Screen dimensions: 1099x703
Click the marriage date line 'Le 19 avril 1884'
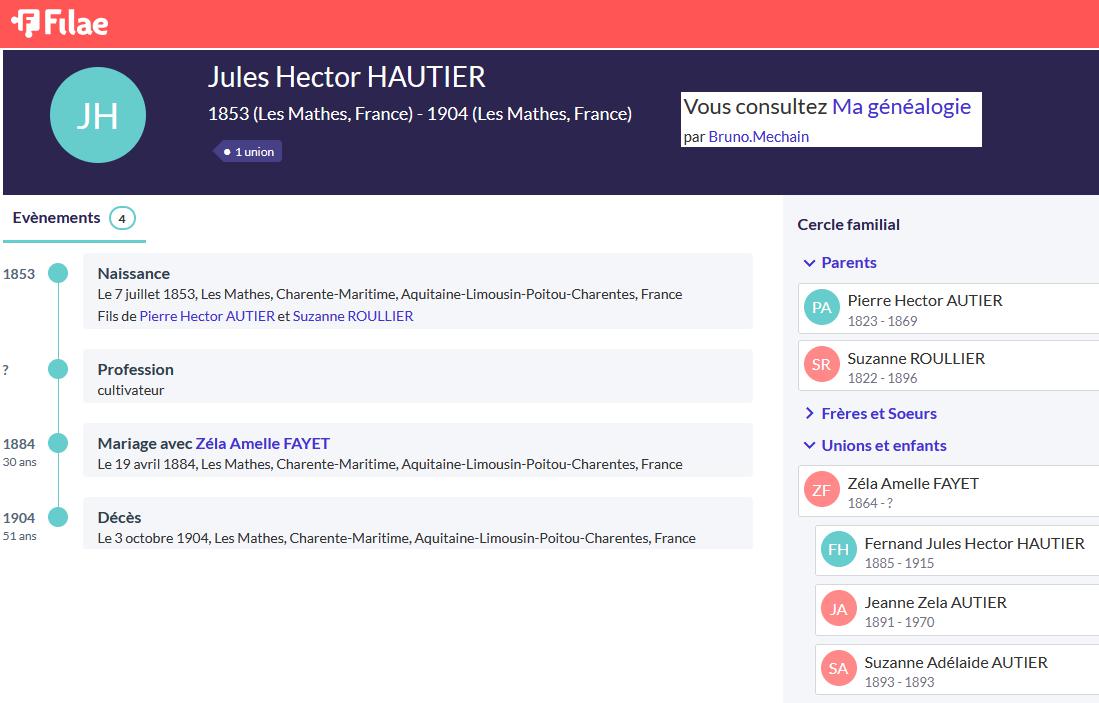pyautogui.click(x=390, y=464)
